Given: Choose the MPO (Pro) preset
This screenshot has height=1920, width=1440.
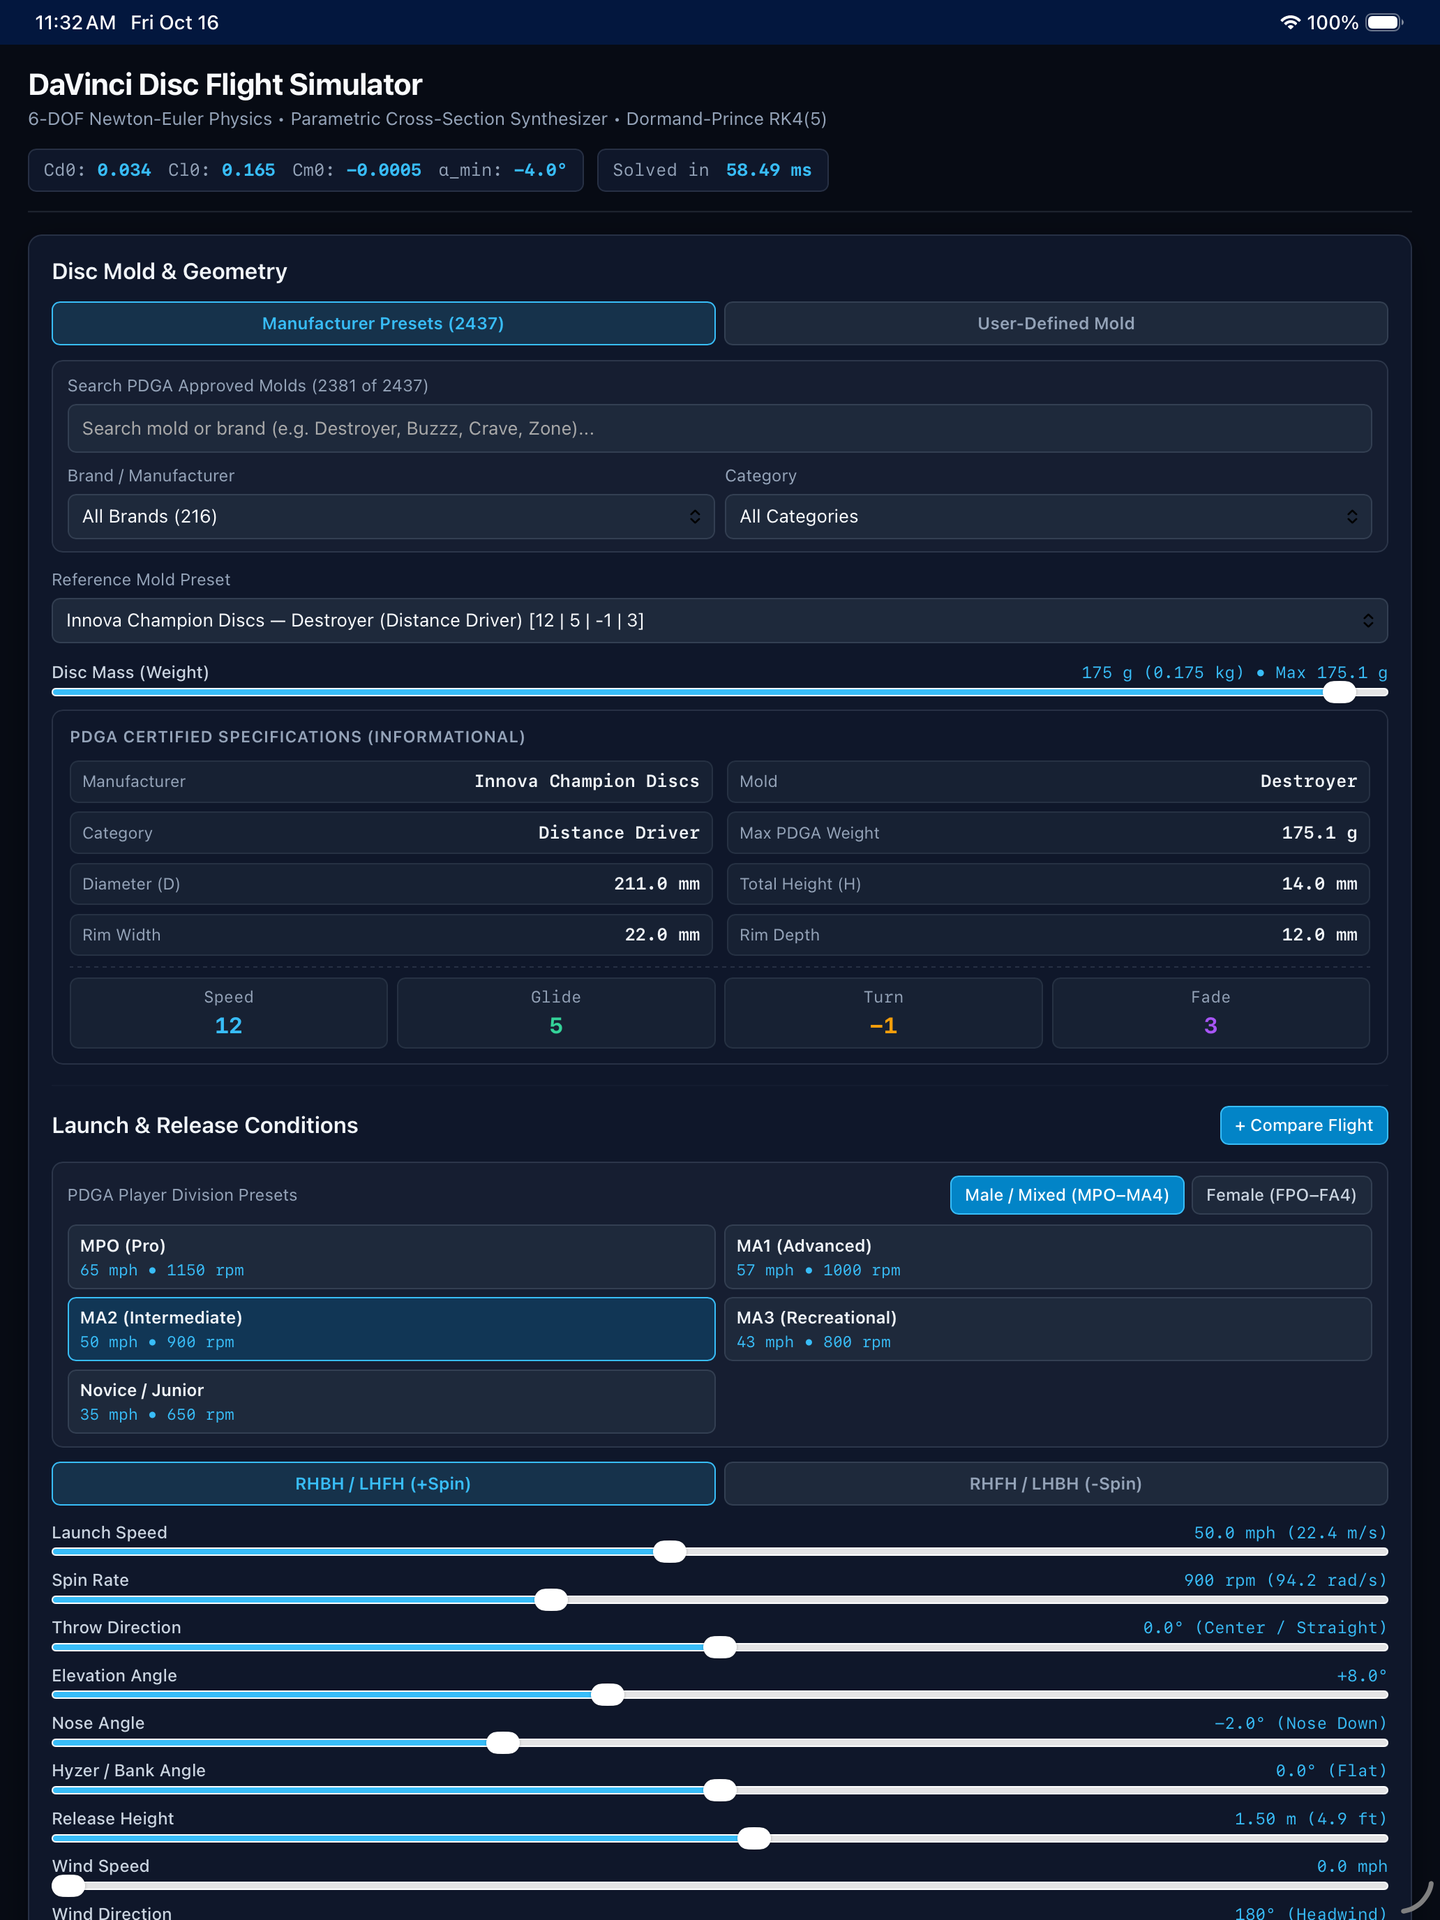Looking at the screenshot, I should 391,1257.
